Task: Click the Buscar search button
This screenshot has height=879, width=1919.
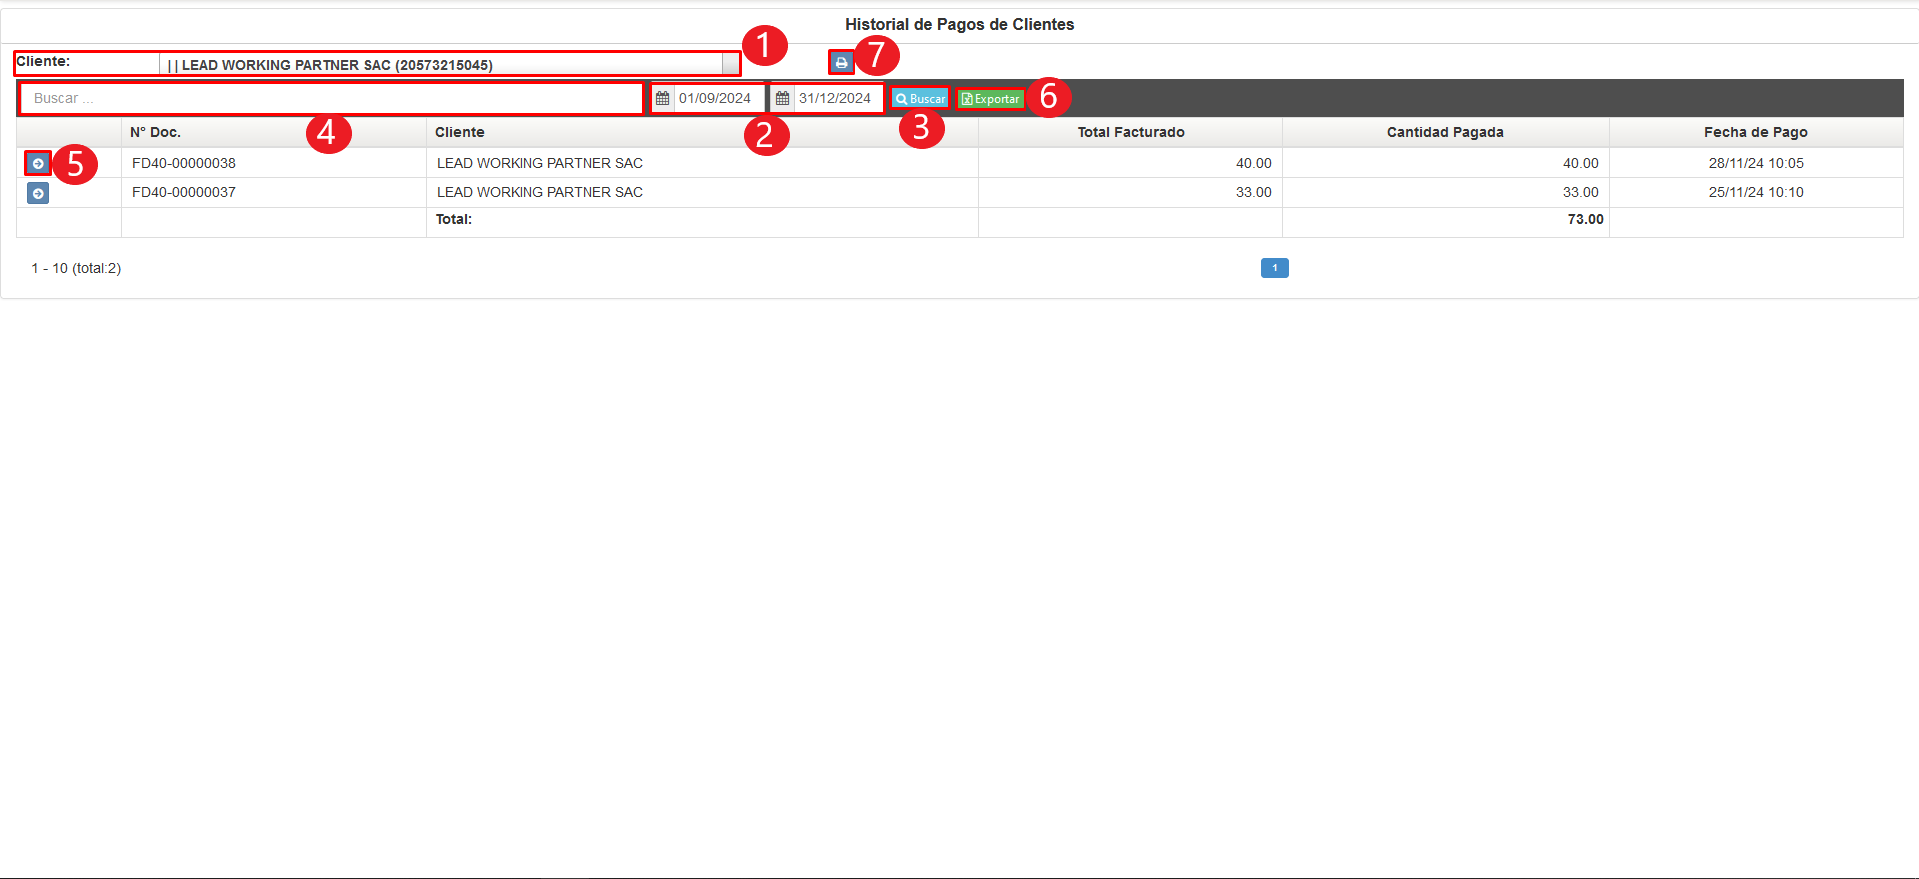Action: (x=920, y=99)
